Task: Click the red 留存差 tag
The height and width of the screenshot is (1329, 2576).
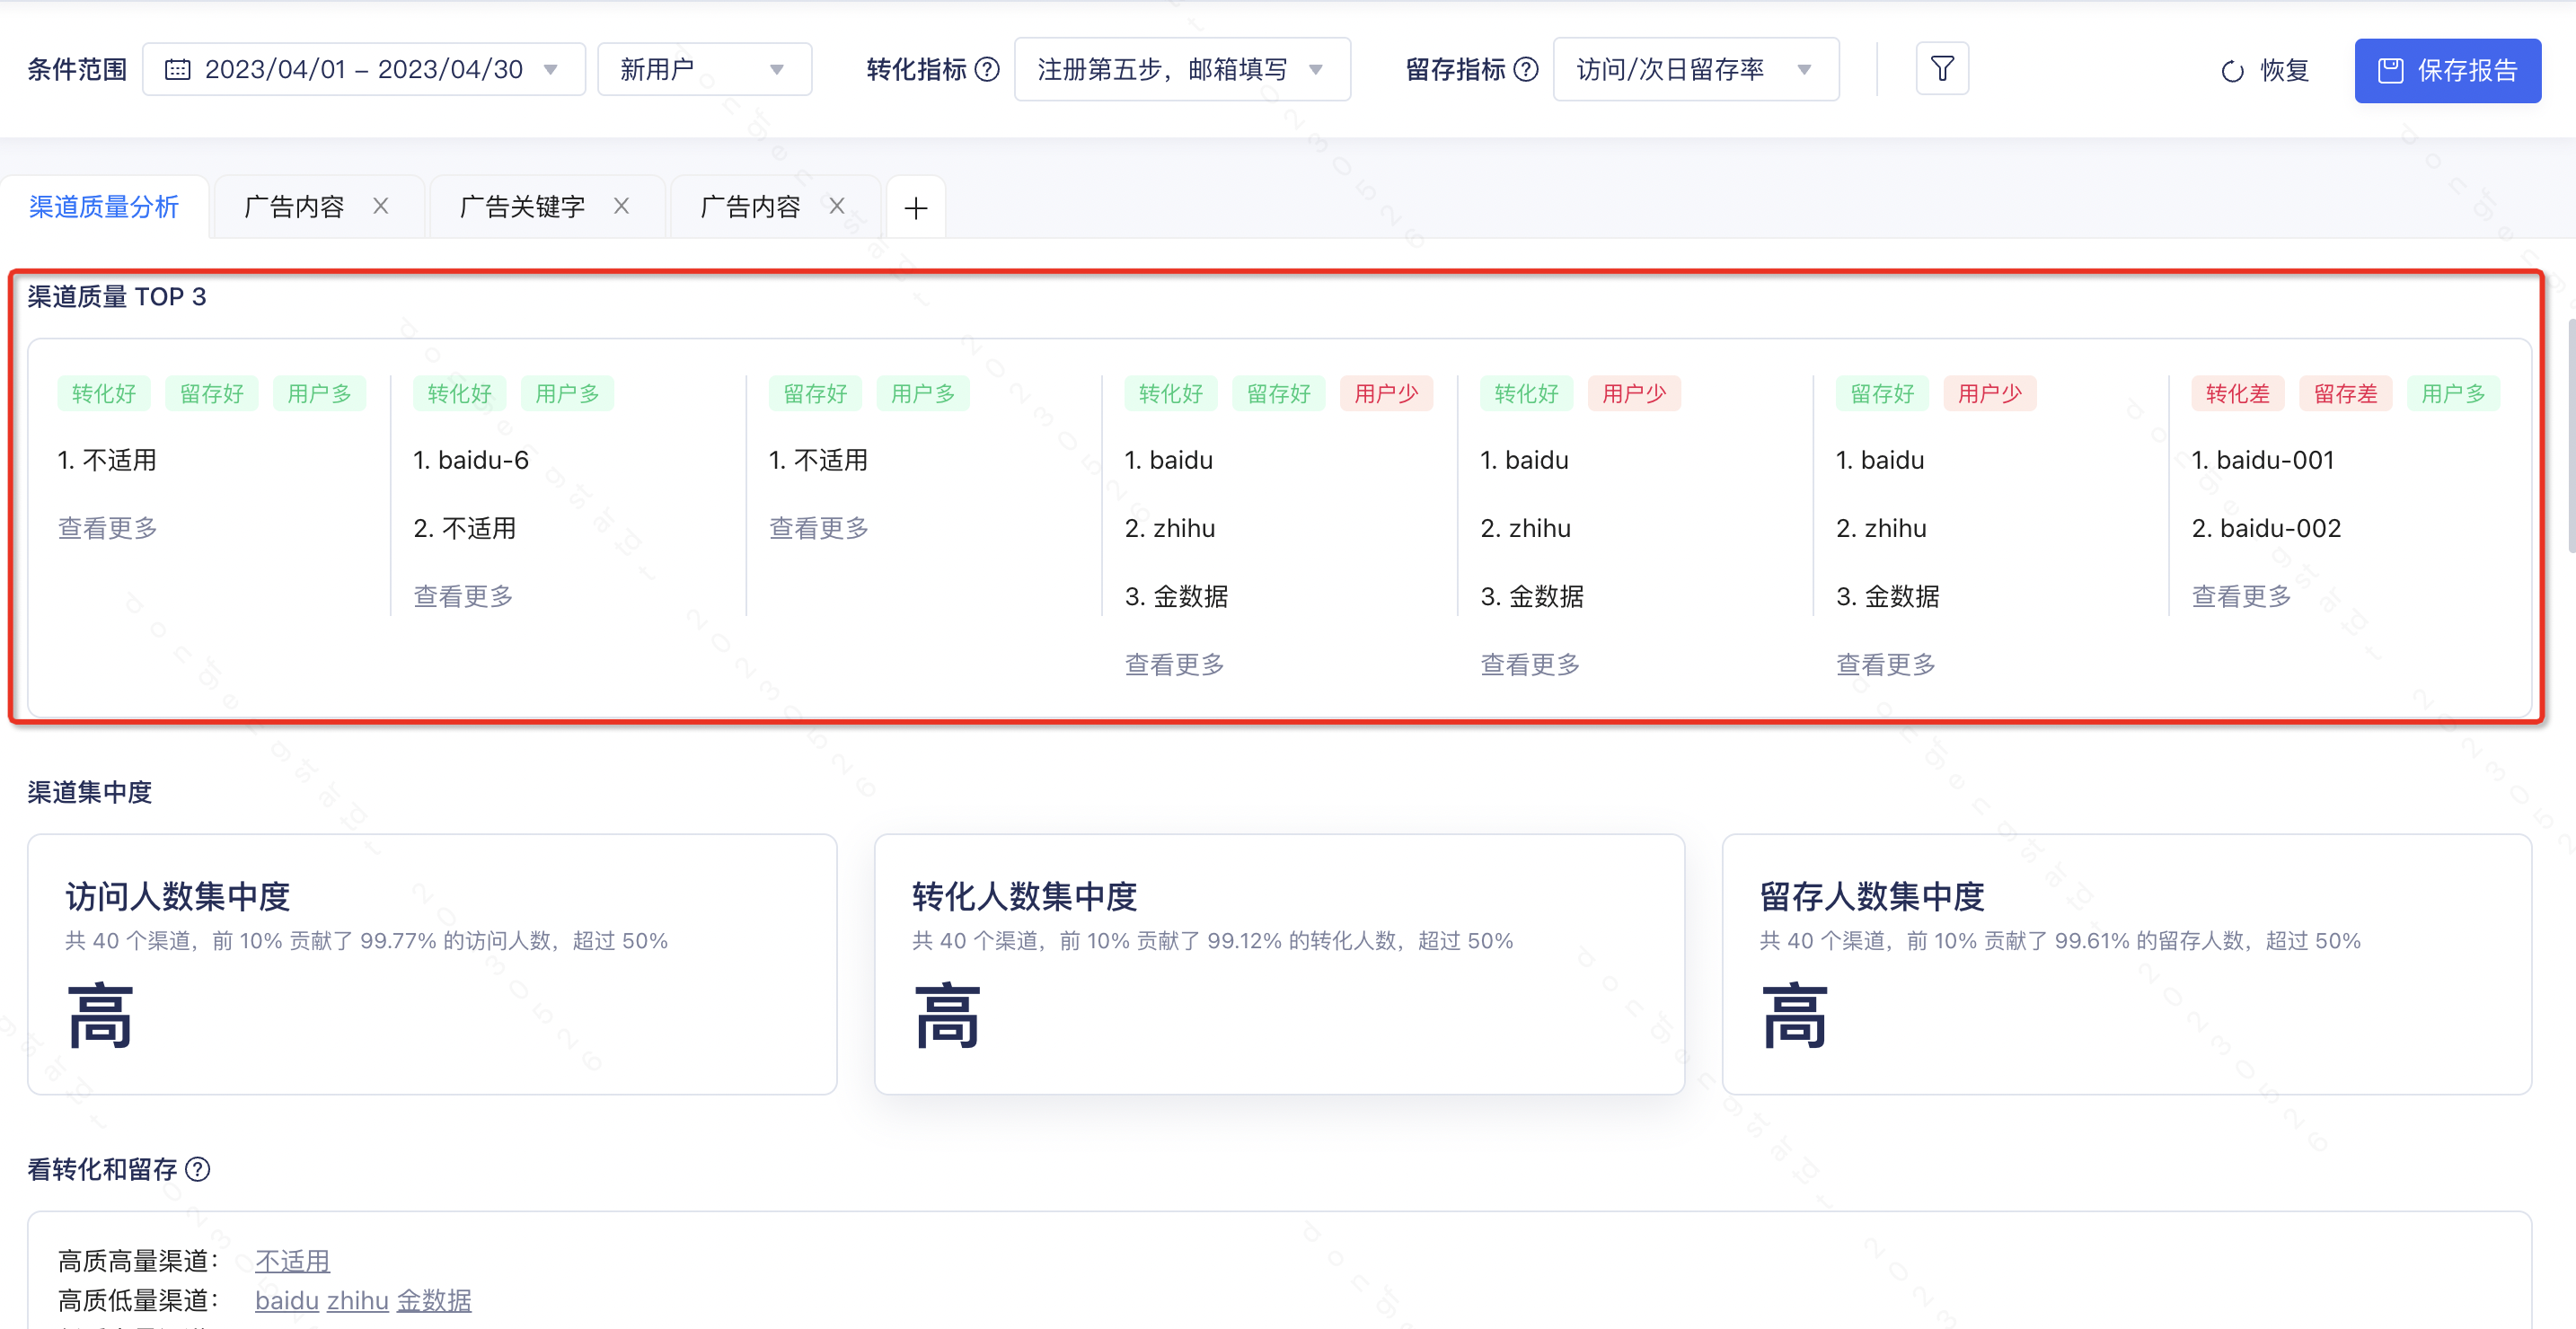Action: [2346, 394]
